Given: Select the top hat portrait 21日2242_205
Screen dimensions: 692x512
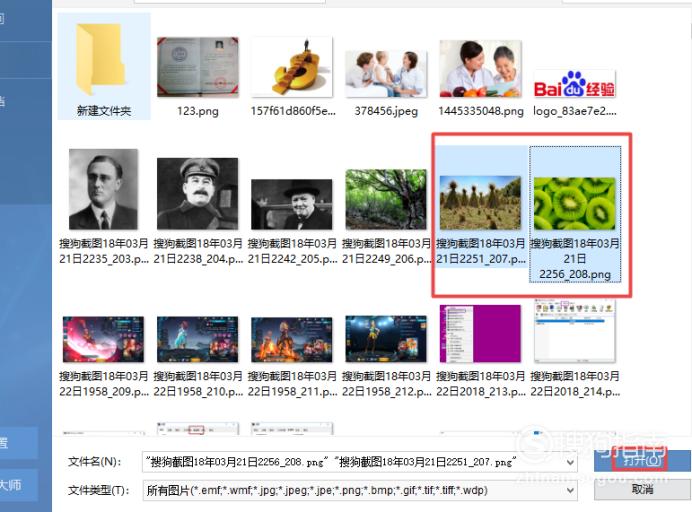Looking at the screenshot, I should [x=292, y=204].
